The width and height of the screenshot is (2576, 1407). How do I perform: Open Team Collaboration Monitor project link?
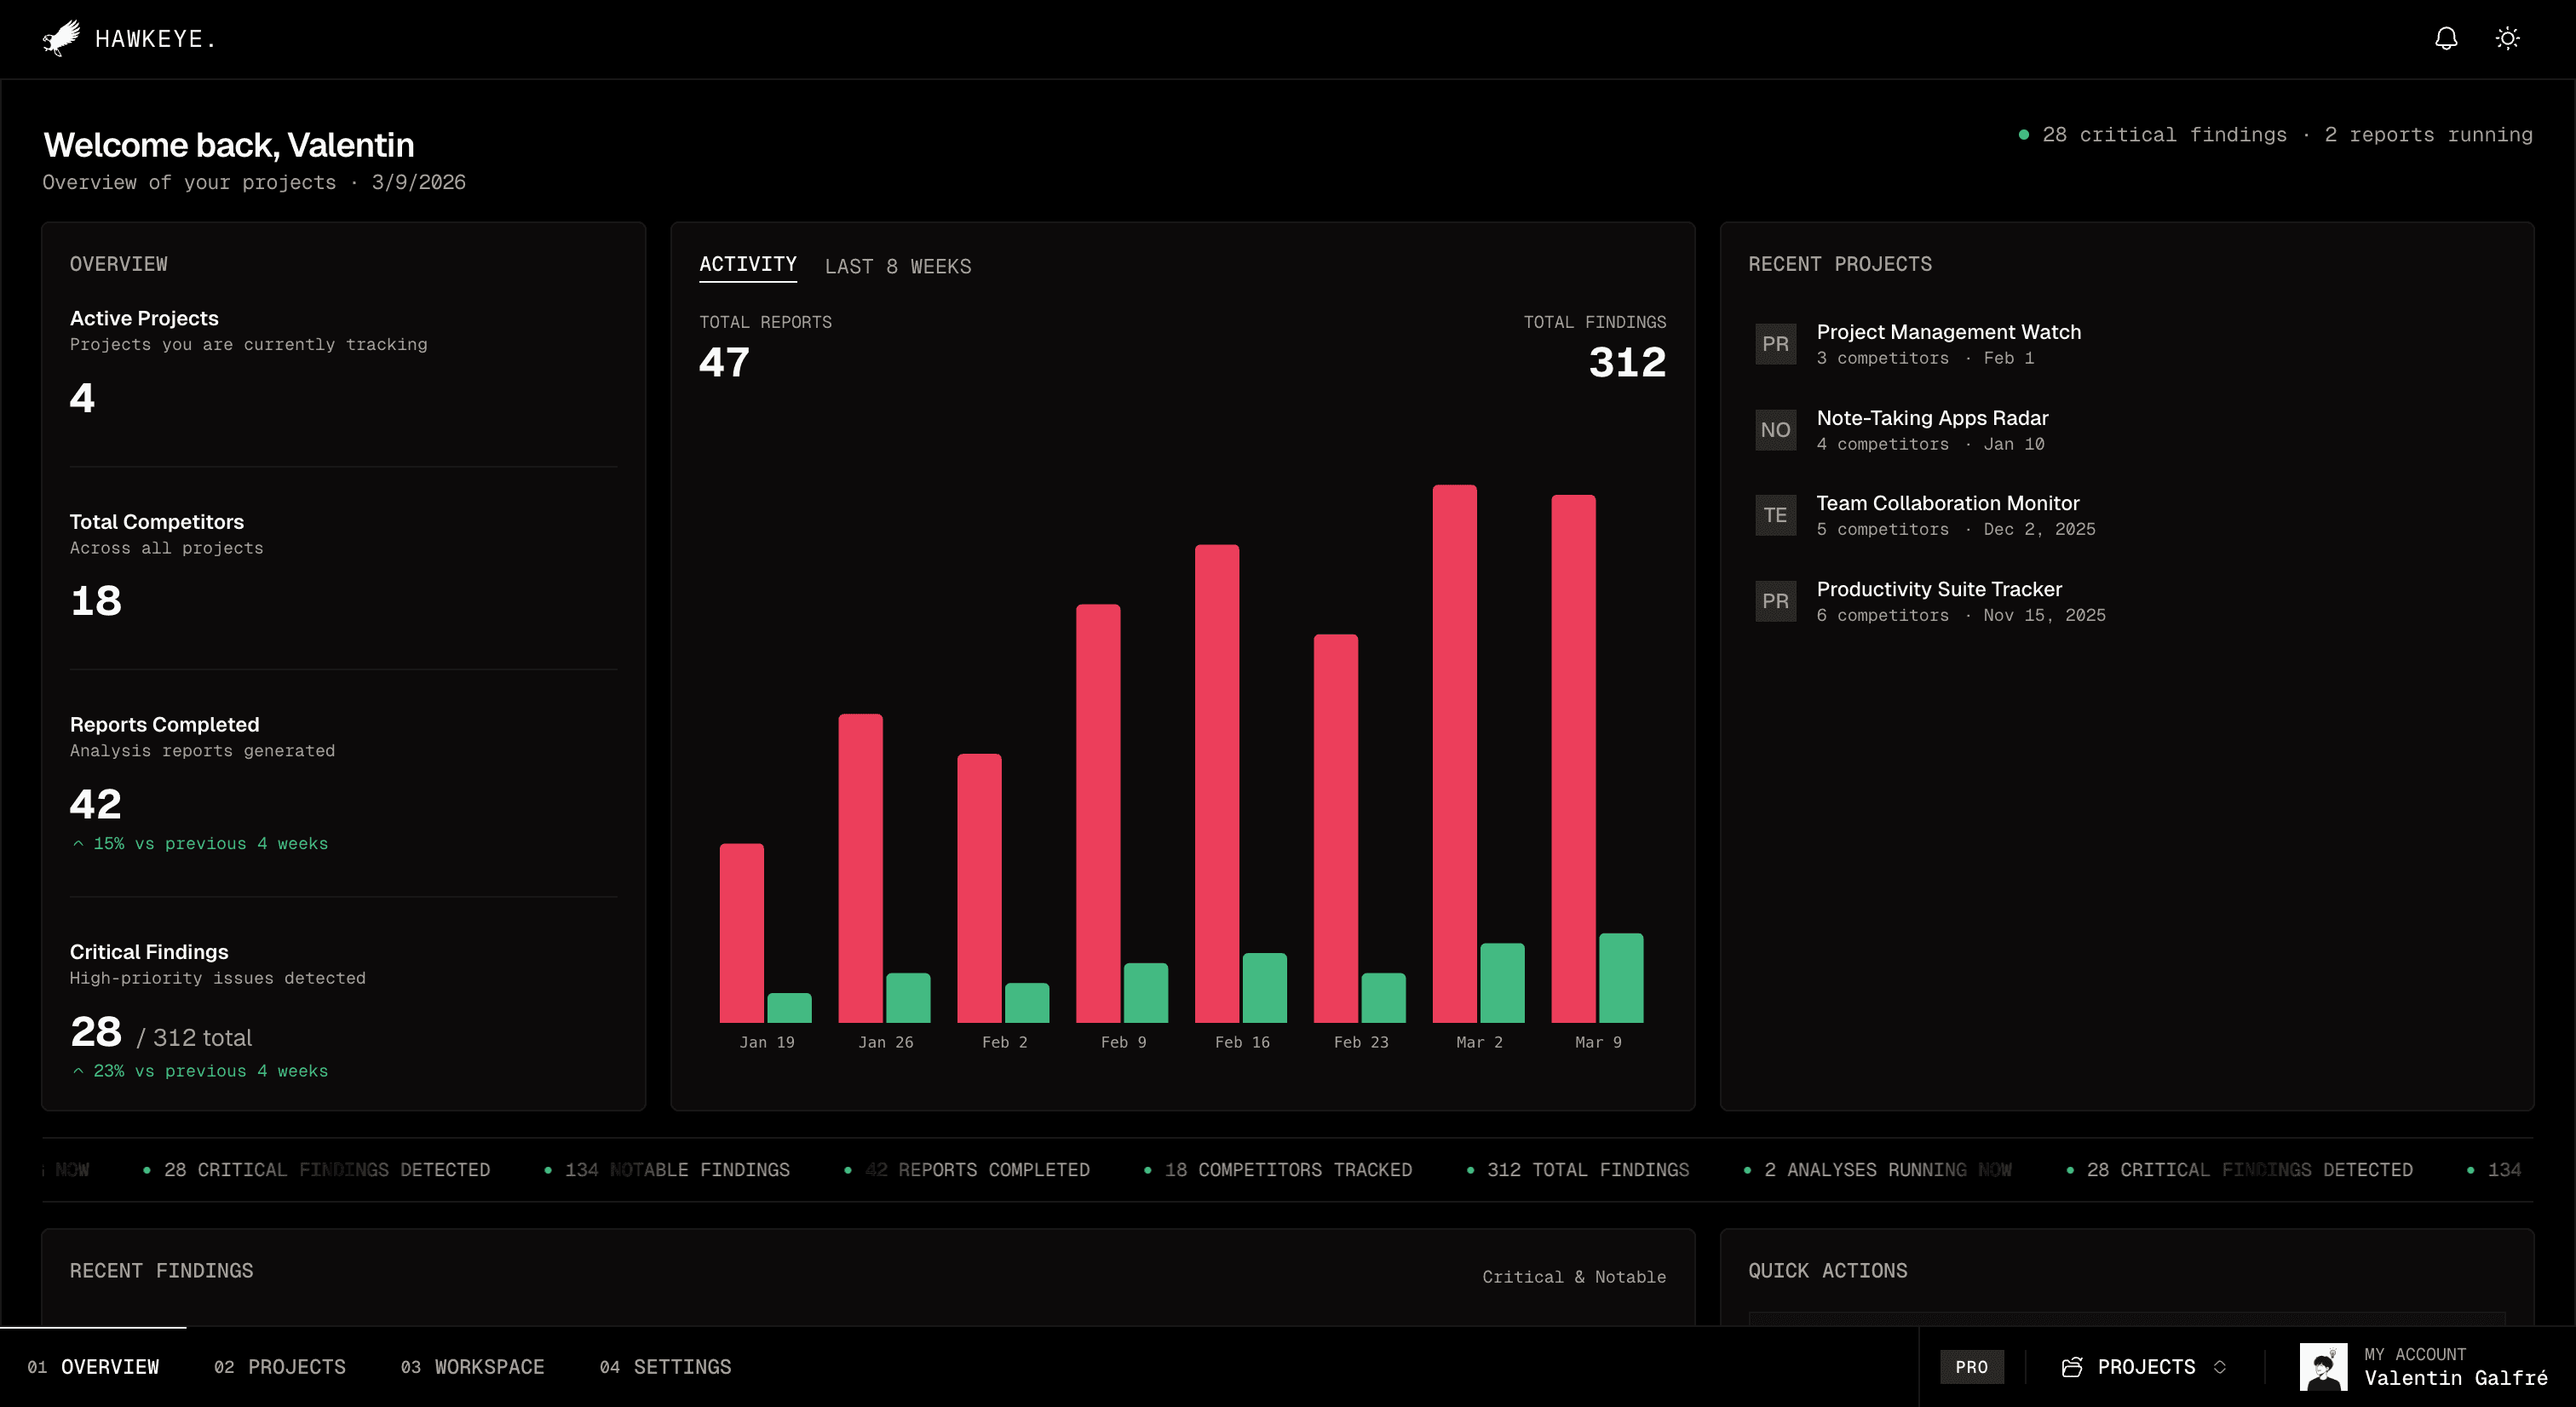(x=1947, y=503)
